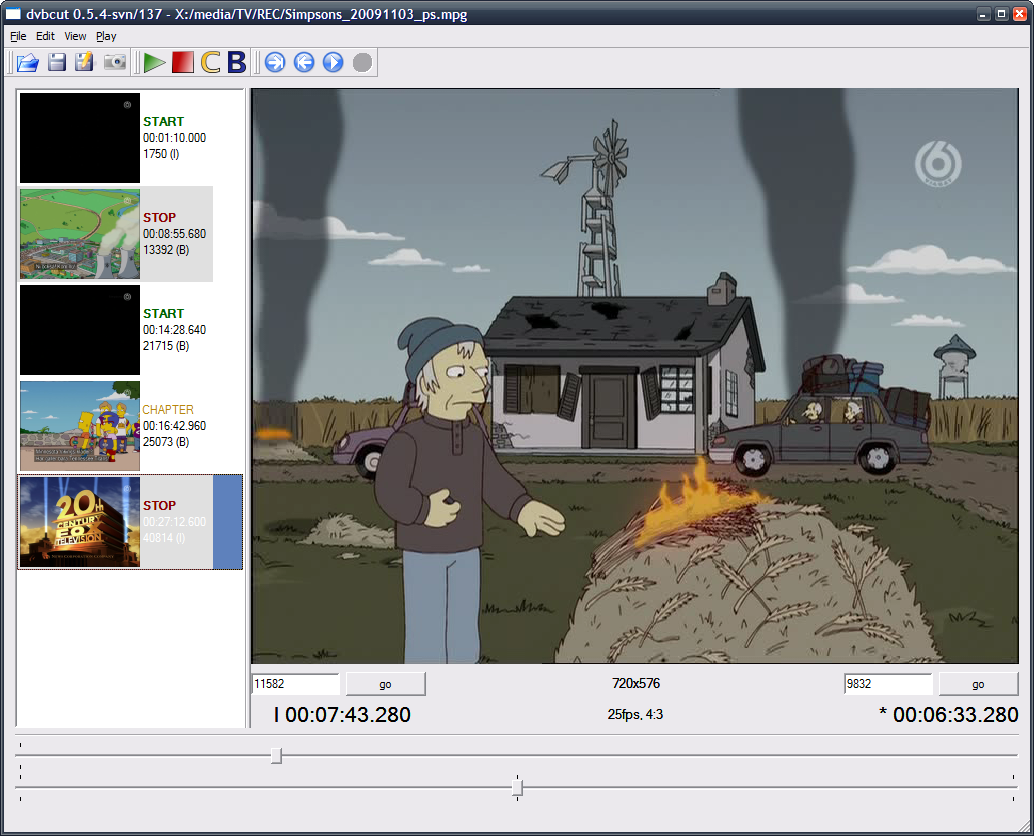Open the File menu

coord(18,36)
